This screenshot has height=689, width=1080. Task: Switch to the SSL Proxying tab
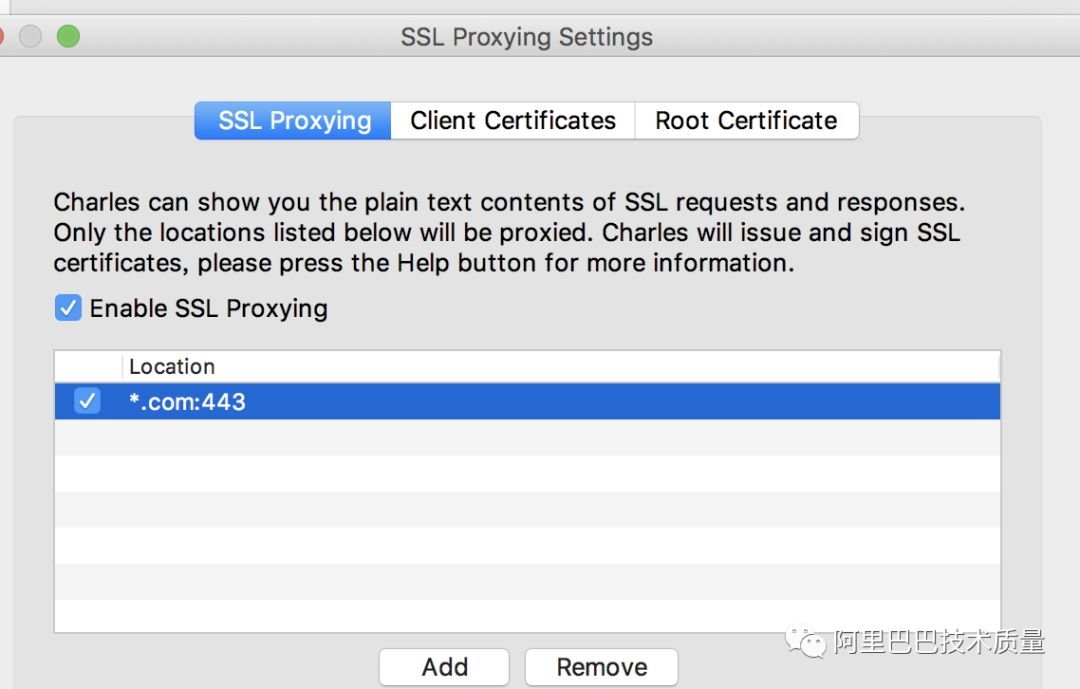[293, 121]
